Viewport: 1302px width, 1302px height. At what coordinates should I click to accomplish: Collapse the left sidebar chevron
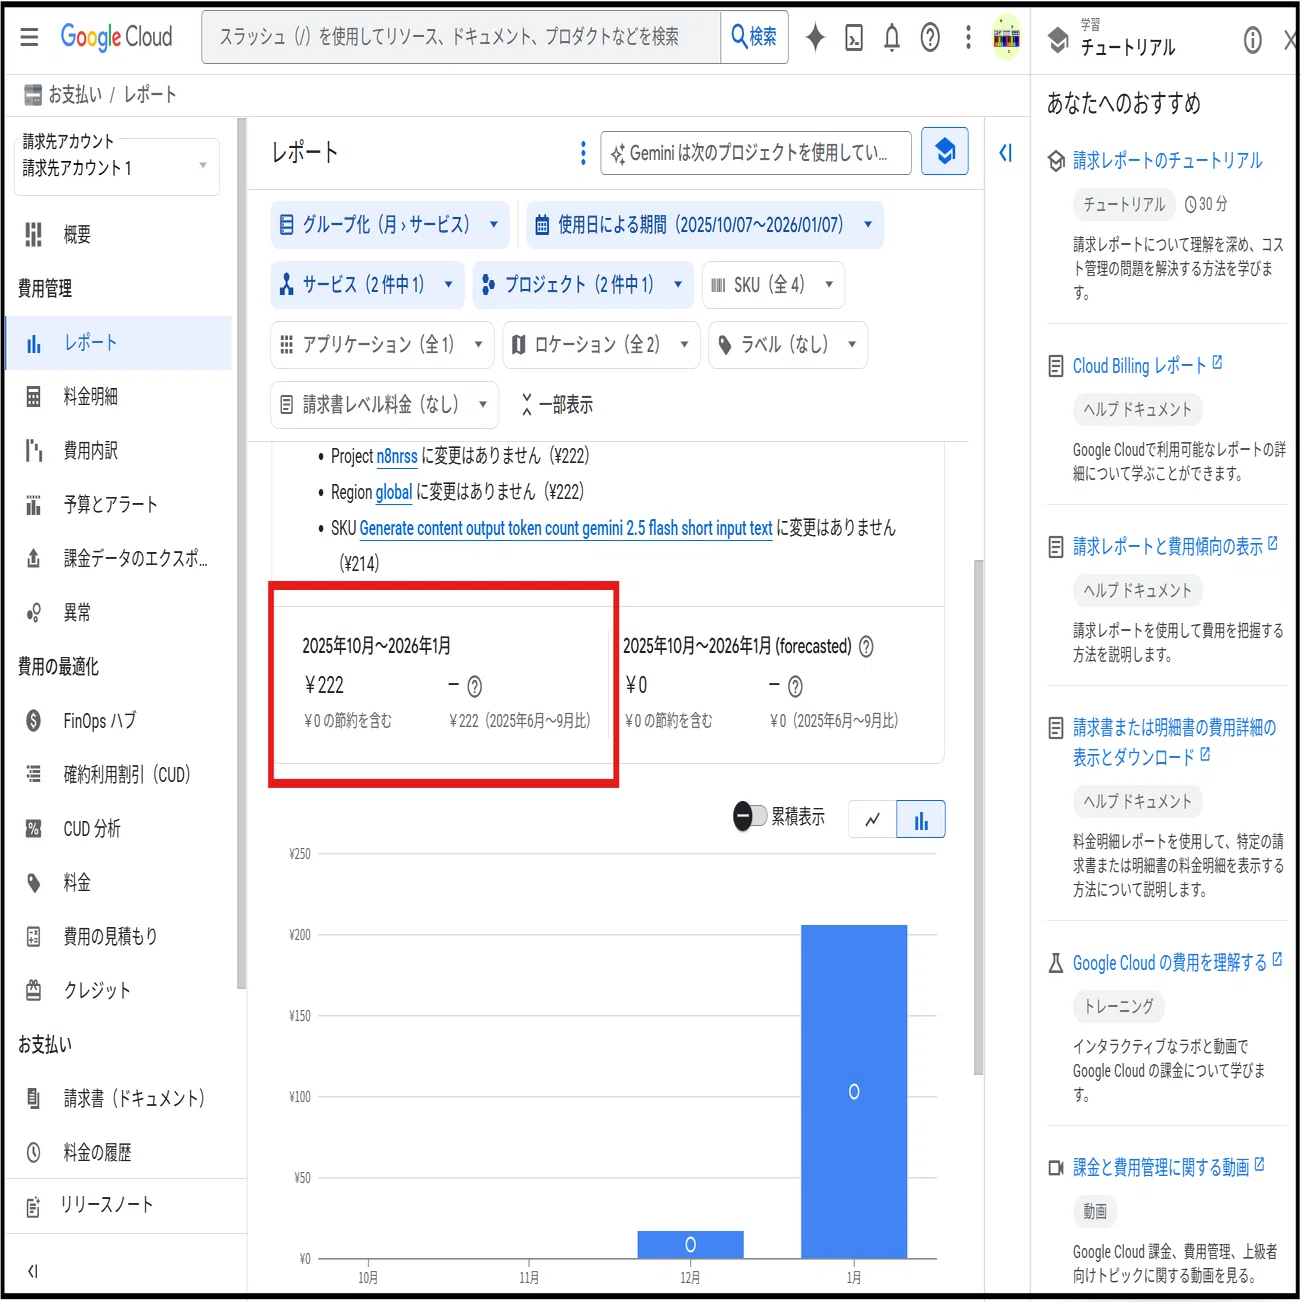(x=32, y=1271)
